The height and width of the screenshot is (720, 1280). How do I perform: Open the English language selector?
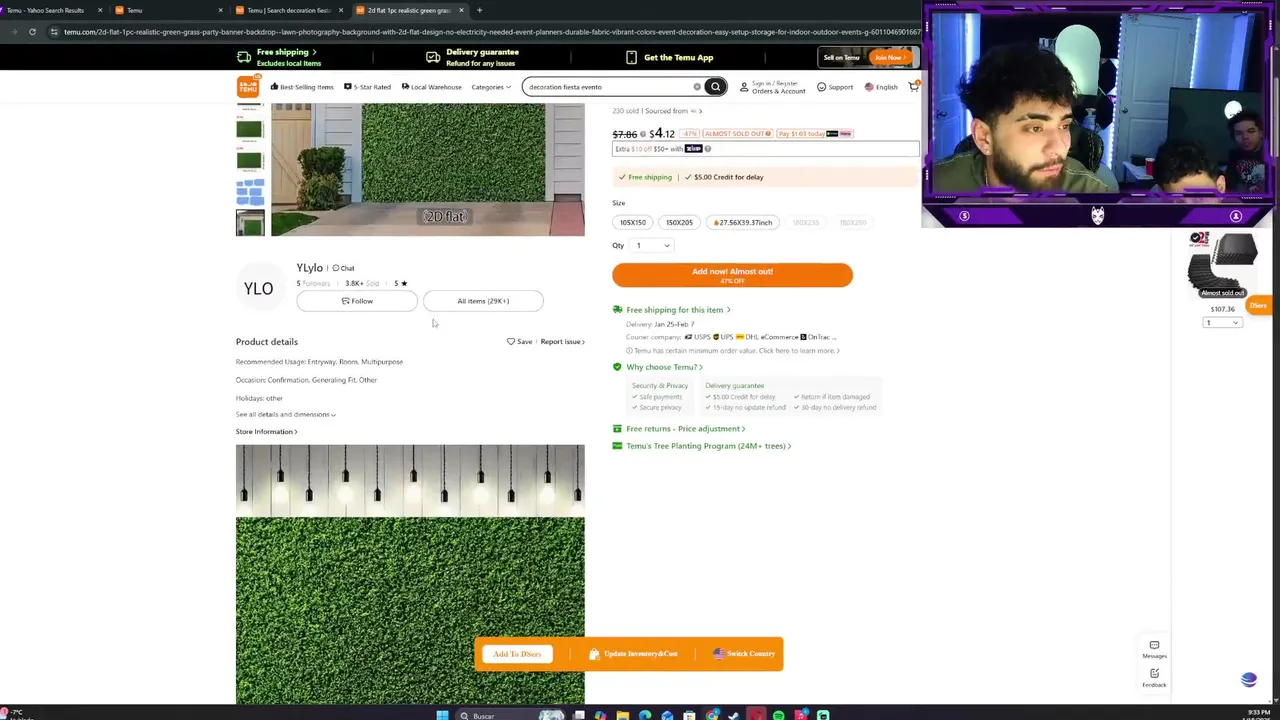(881, 87)
